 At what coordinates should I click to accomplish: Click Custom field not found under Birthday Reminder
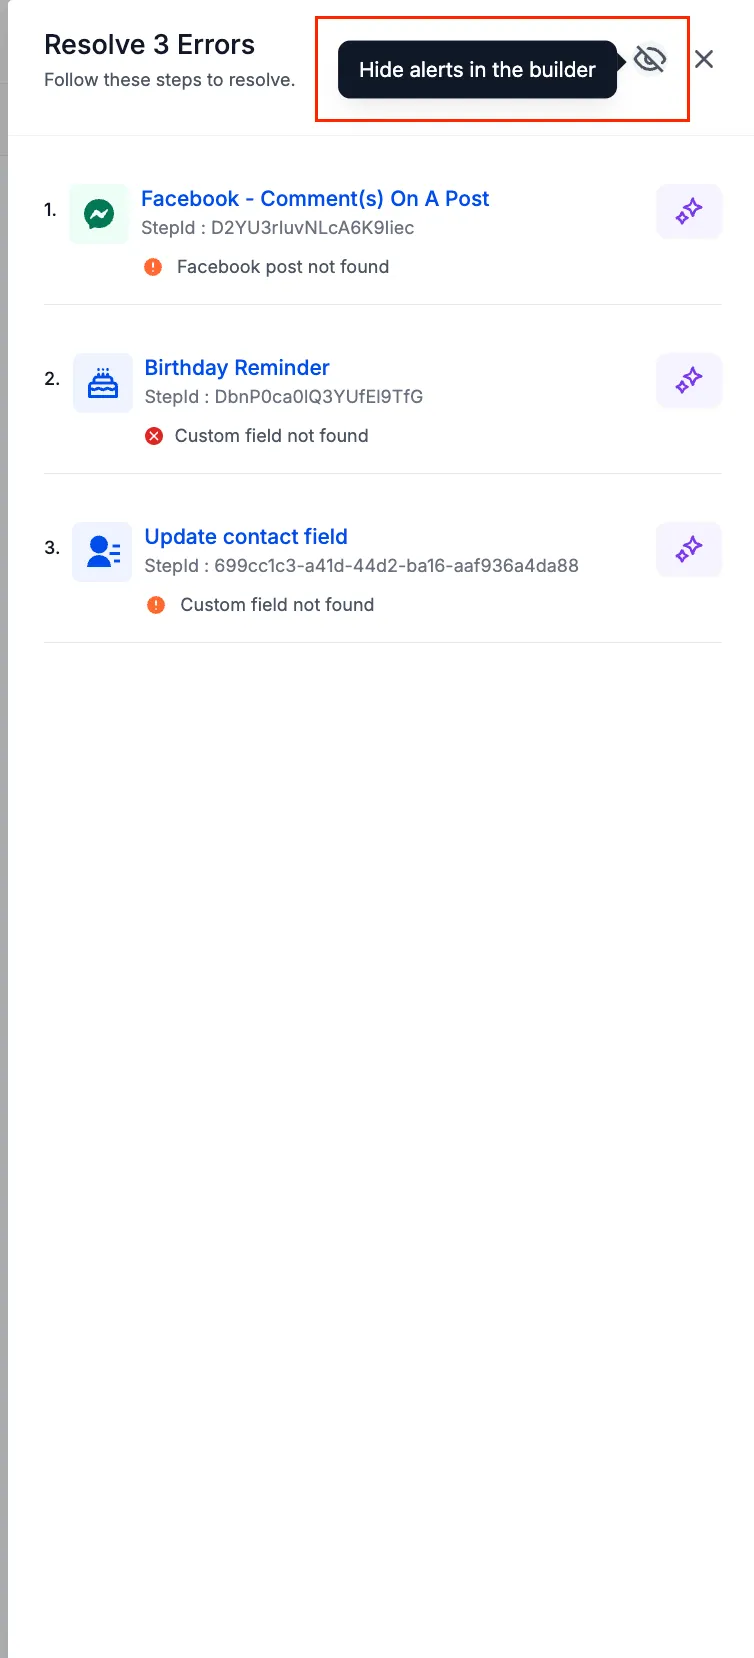click(272, 436)
